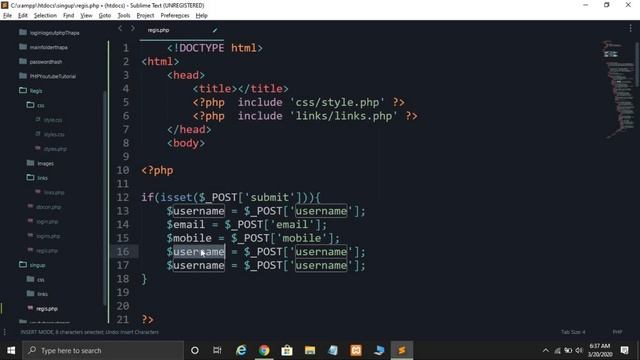Screen dimensions: 640x360
Task: Open the Preferences menu
Action: 175,16
